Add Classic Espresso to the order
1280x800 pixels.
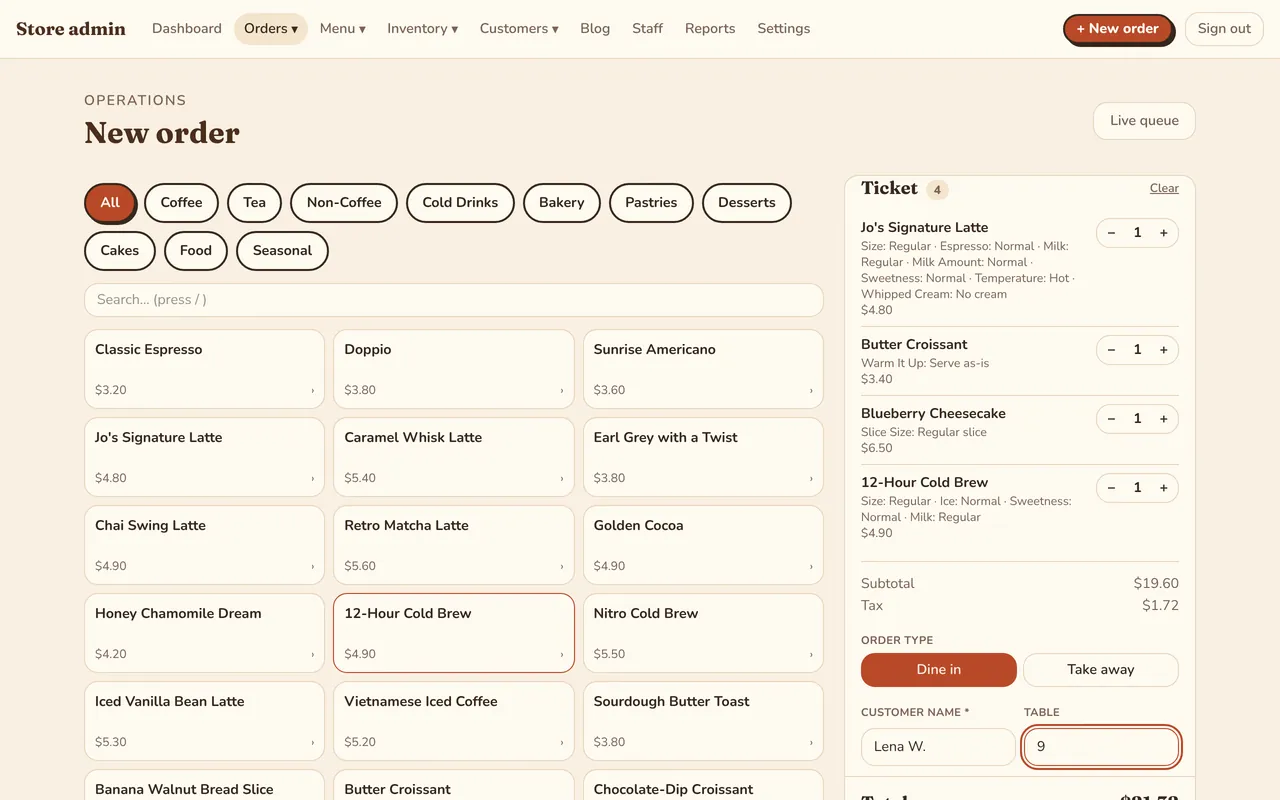pos(205,369)
